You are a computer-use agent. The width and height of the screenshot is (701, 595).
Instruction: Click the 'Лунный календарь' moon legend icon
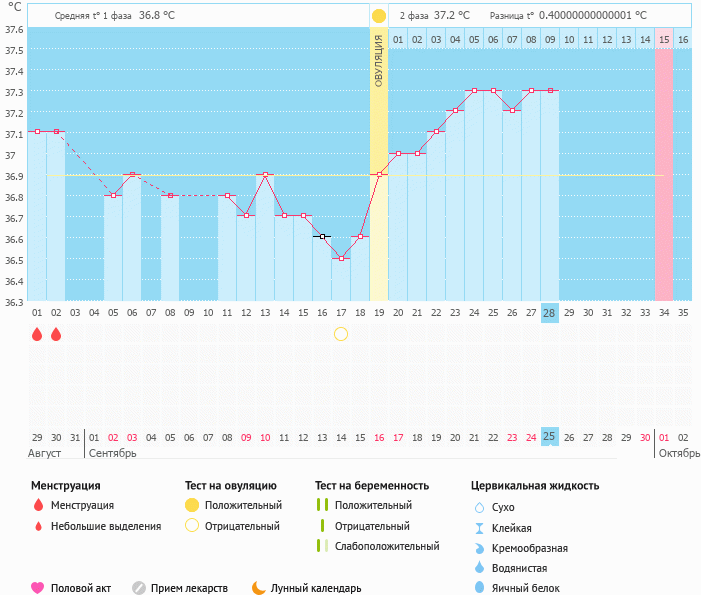click(x=259, y=588)
